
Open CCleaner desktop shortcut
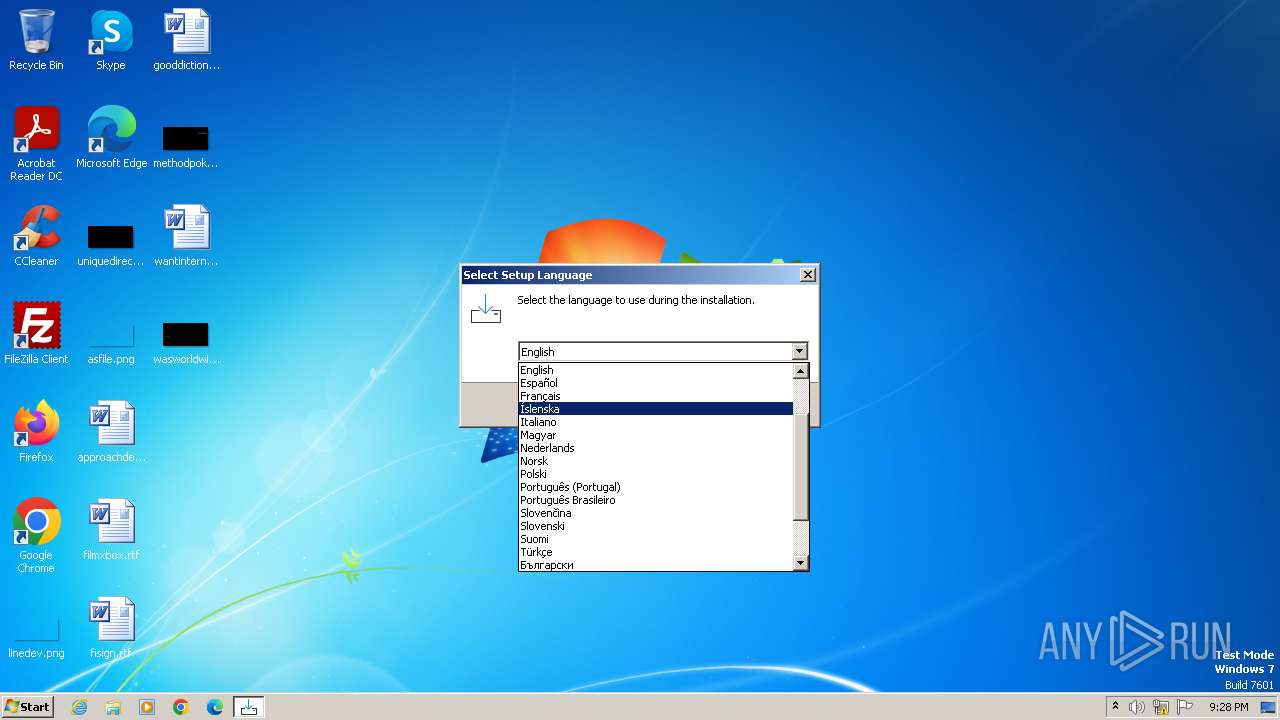[36, 236]
